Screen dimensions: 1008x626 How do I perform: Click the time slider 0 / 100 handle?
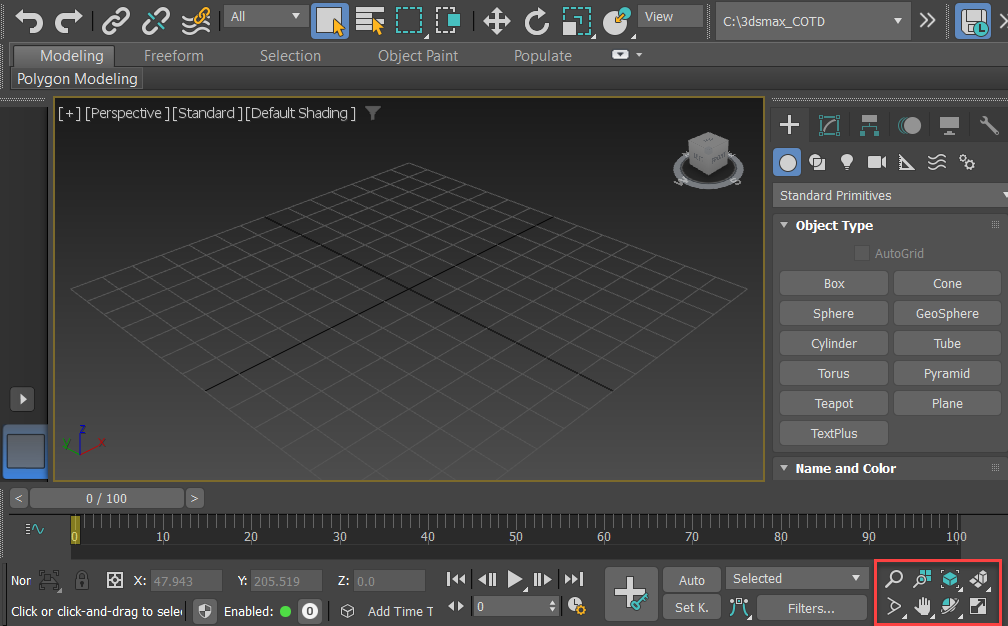[x=107, y=498]
